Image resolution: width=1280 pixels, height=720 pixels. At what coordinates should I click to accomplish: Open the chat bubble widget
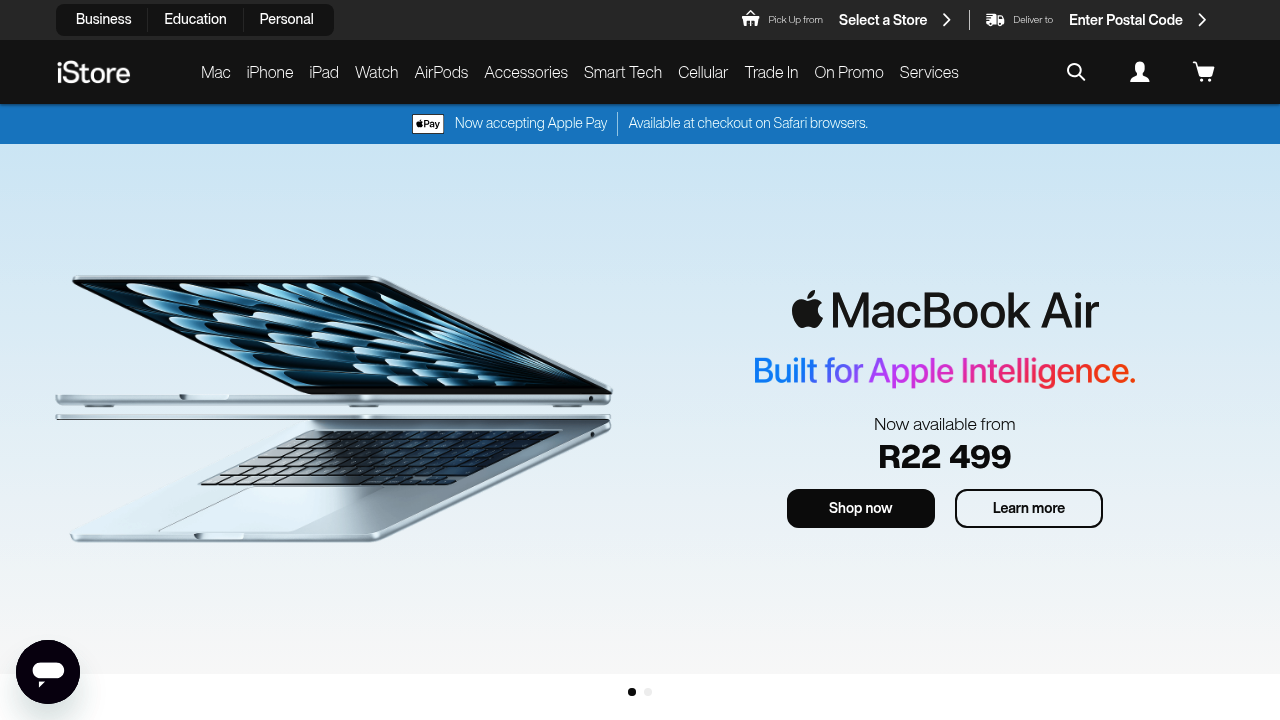point(48,672)
